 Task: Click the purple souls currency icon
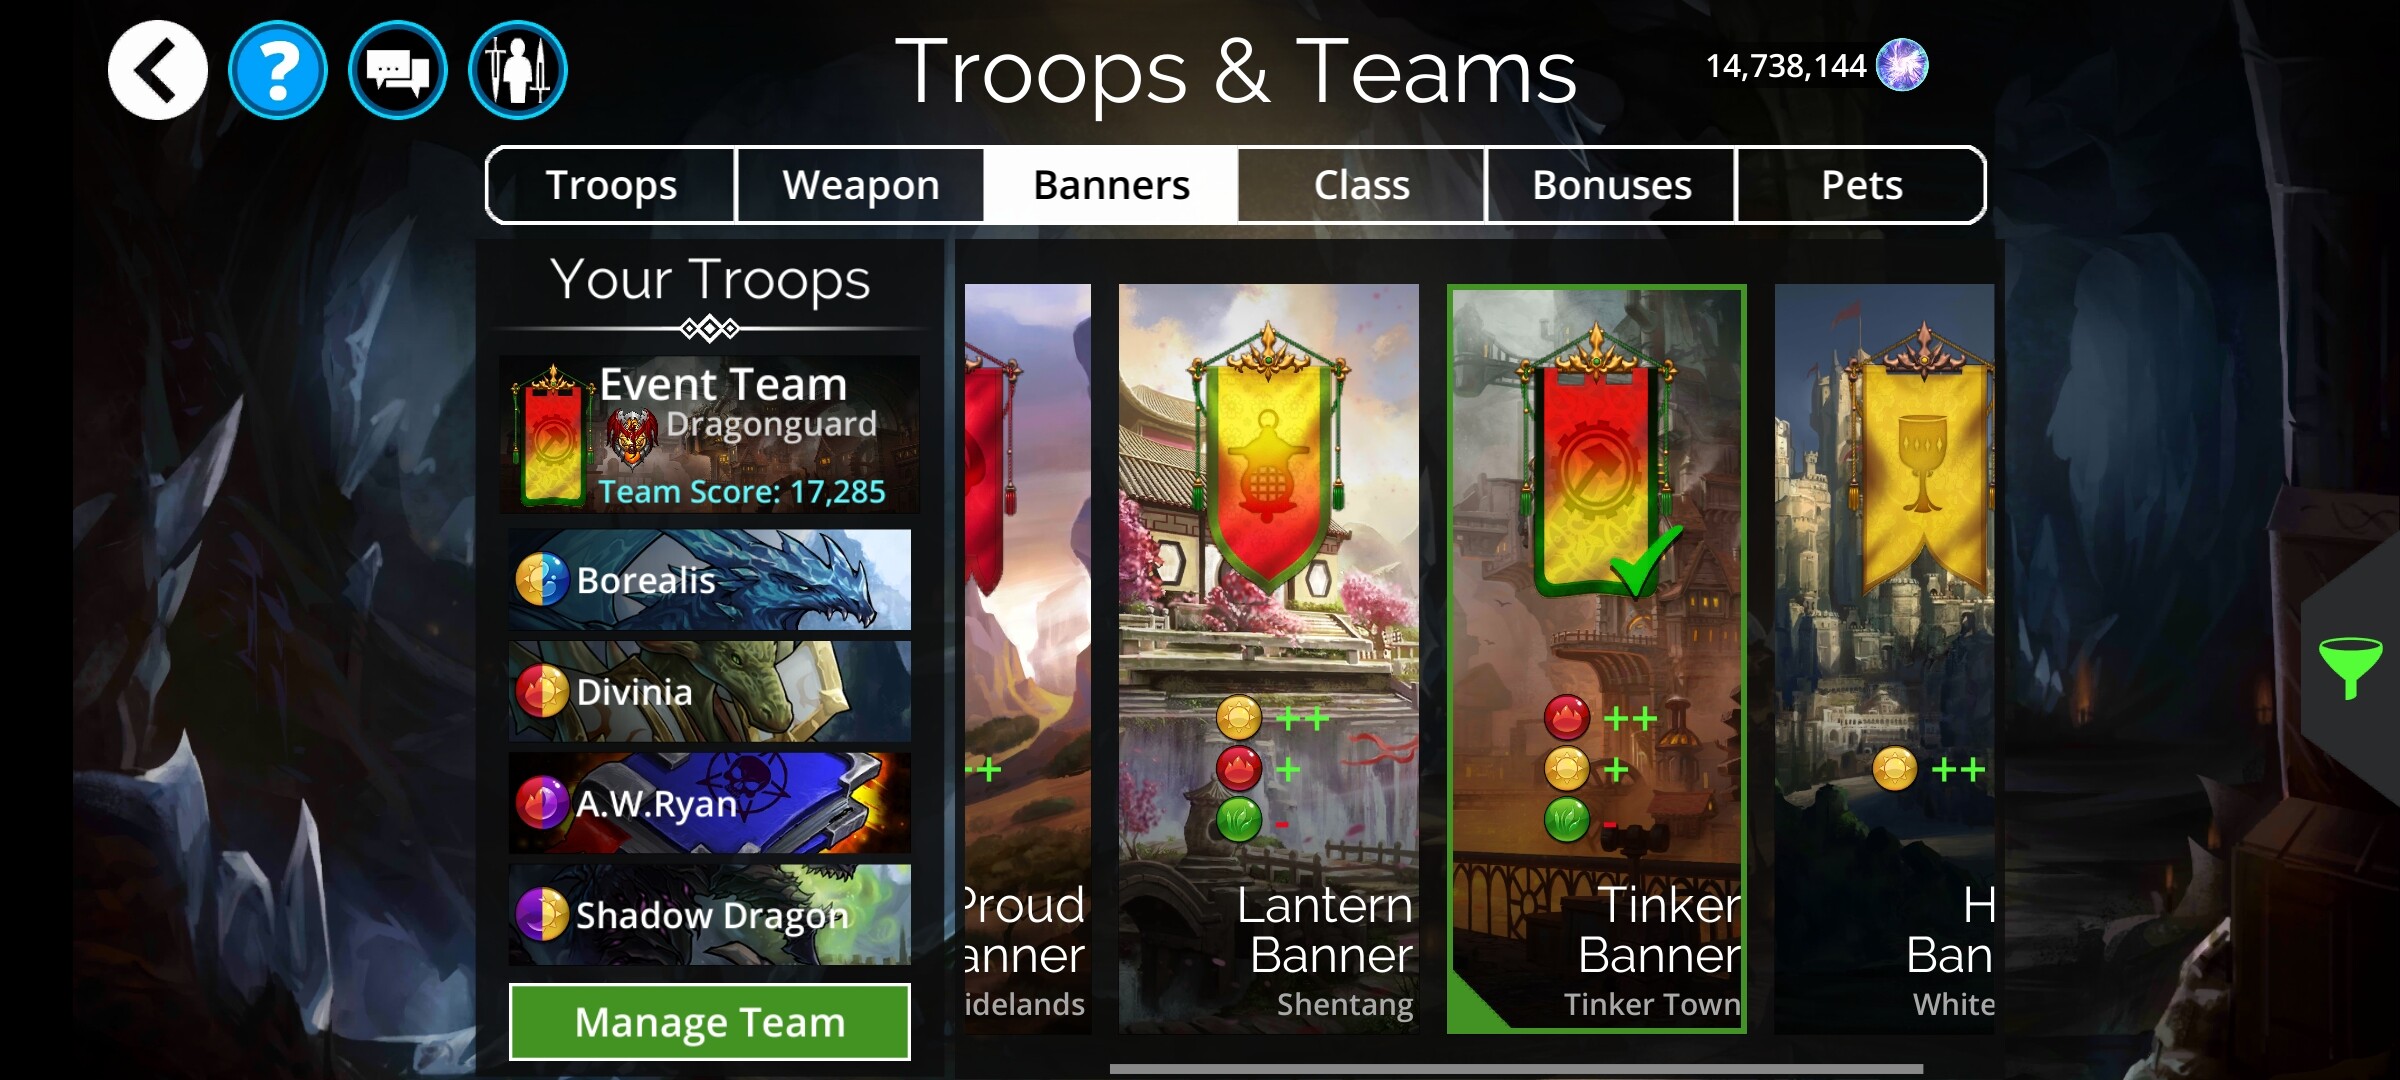[1902, 66]
